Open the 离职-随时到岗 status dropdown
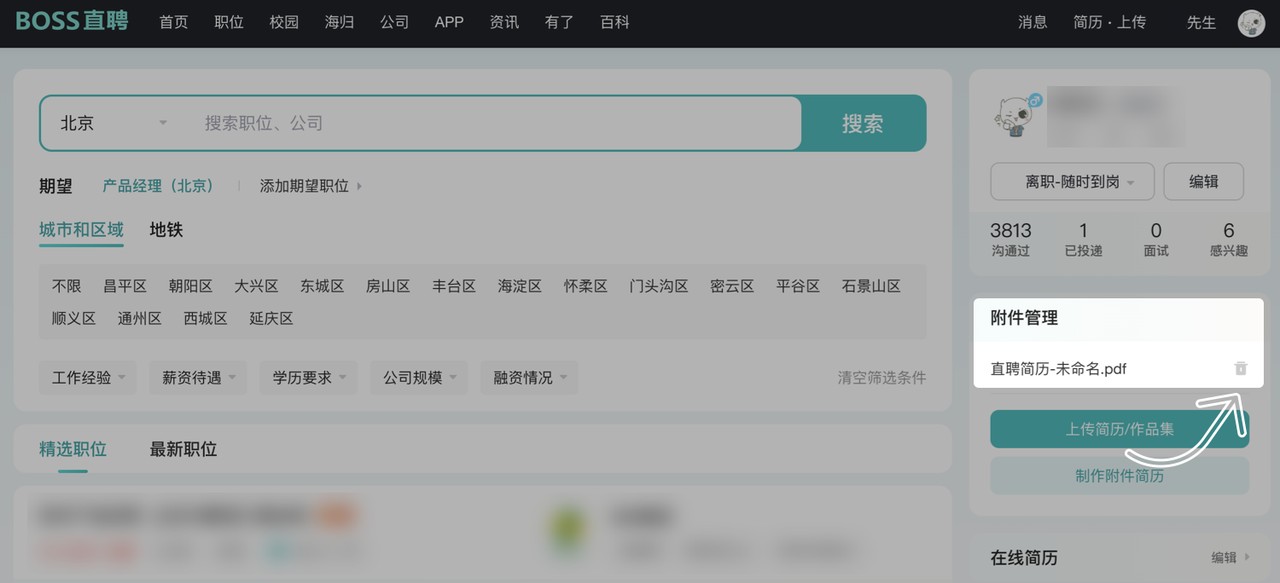This screenshot has height=583, width=1280. pos(1072,182)
